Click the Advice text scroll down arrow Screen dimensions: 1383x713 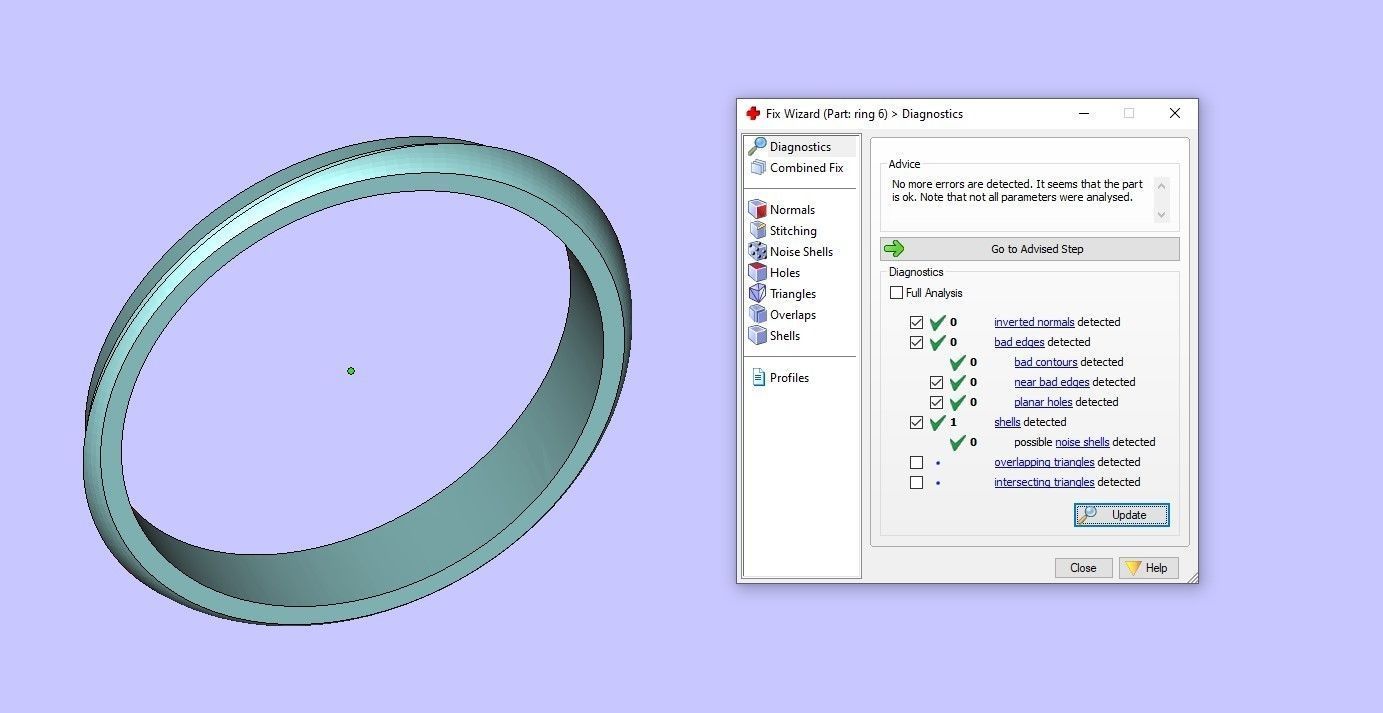(1161, 215)
